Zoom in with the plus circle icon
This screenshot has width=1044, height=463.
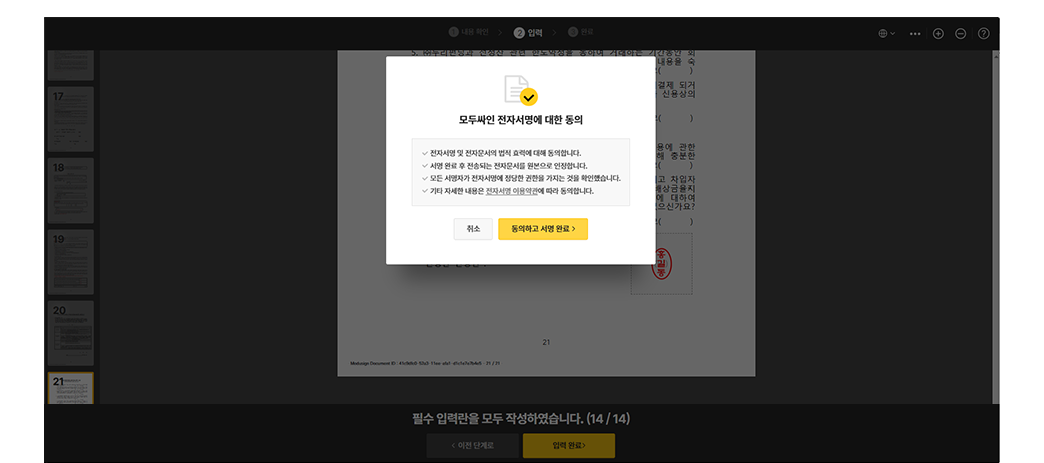click(x=937, y=33)
